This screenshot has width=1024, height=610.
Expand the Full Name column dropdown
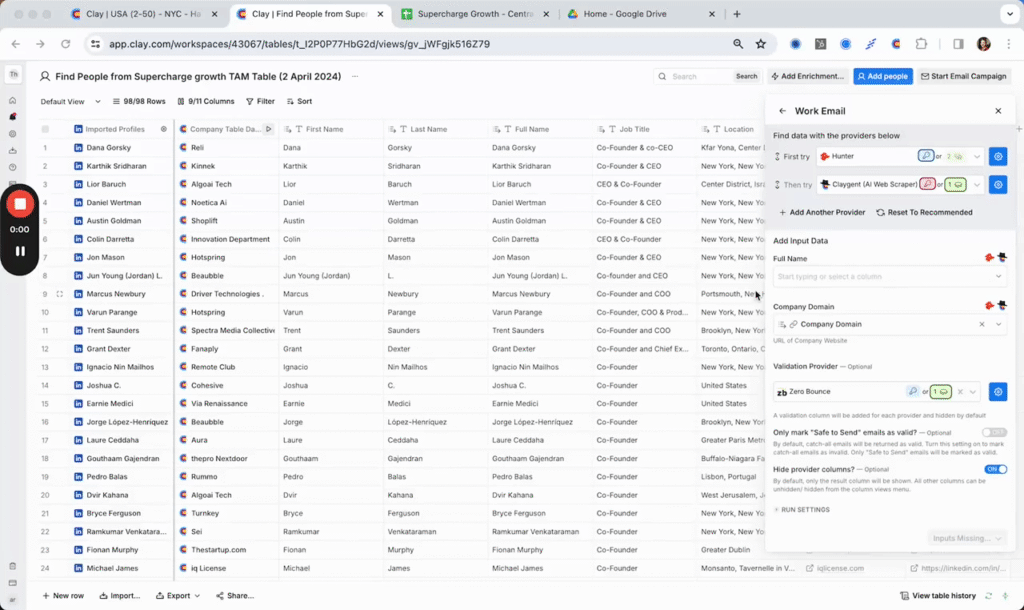click(x=998, y=276)
